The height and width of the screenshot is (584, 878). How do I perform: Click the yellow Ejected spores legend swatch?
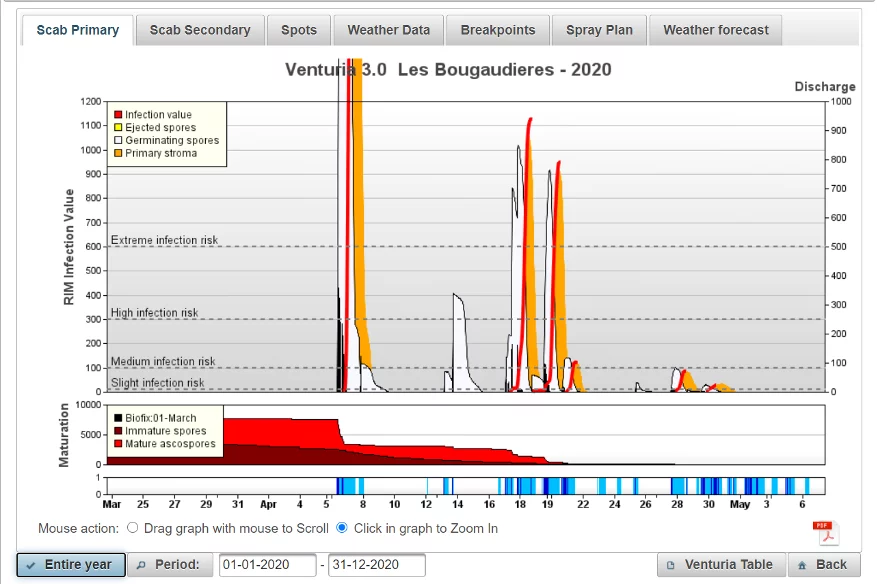tap(118, 128)
